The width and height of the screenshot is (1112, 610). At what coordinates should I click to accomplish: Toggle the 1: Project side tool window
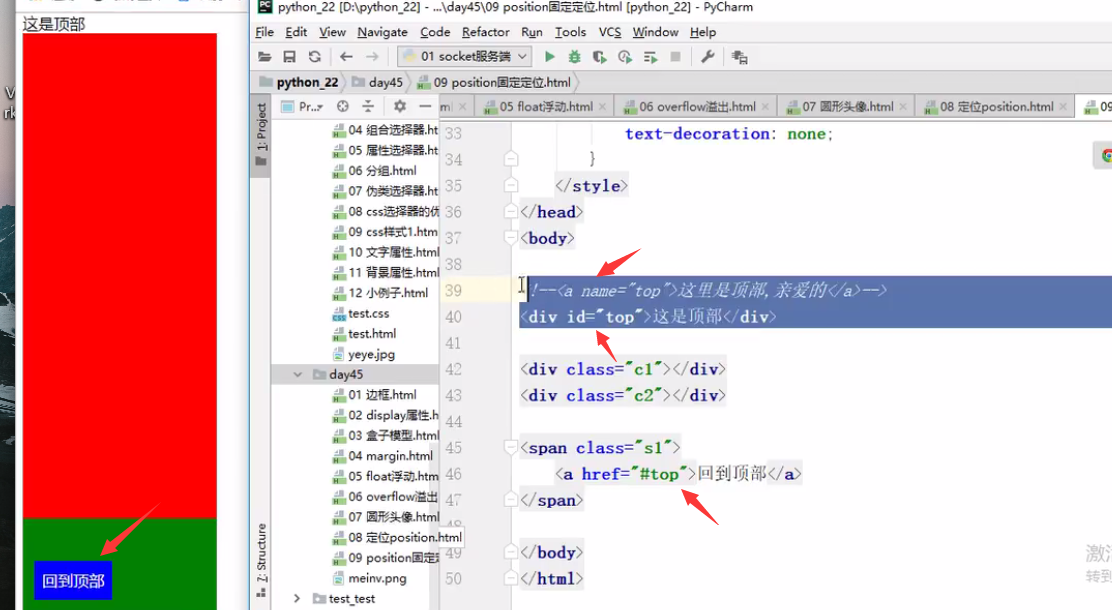pos(261,134)
